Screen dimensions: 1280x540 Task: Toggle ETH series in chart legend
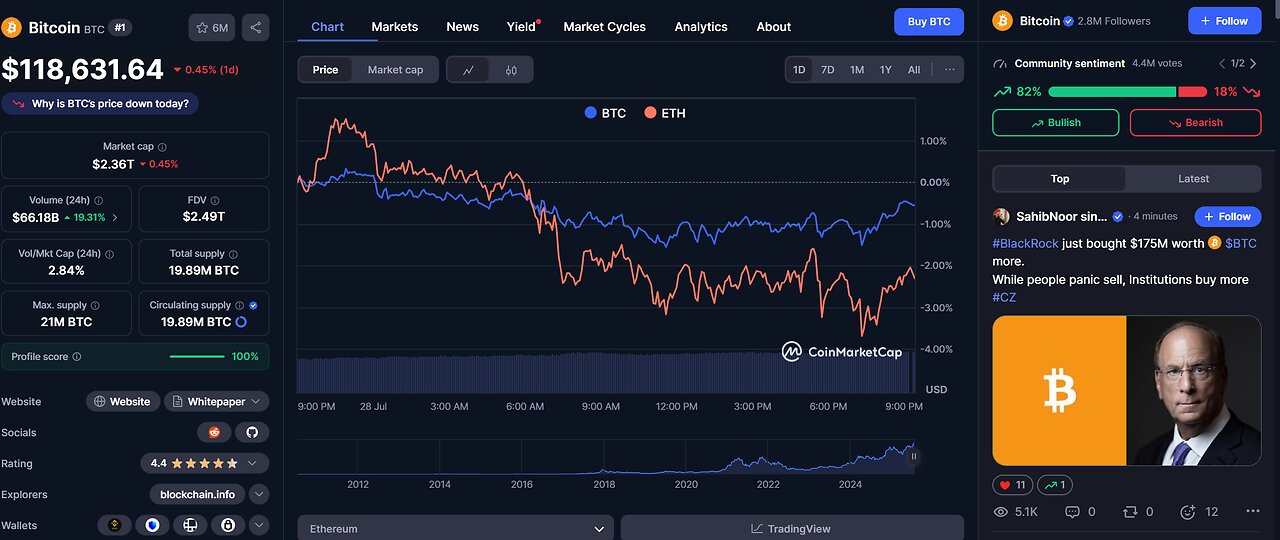(665, 113)
